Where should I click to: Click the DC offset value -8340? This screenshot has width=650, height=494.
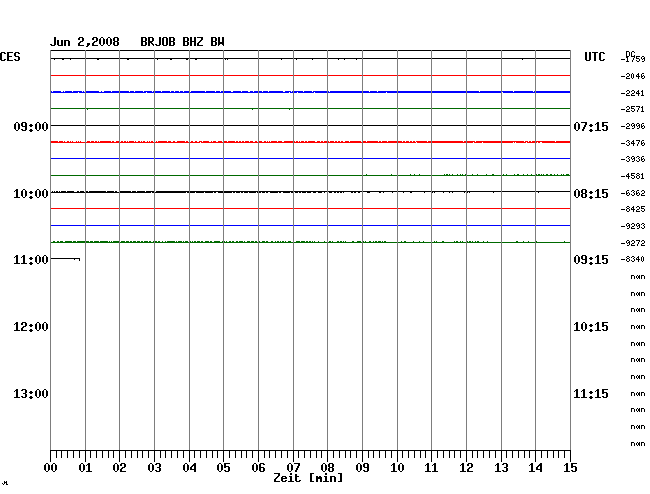(633, 259)
